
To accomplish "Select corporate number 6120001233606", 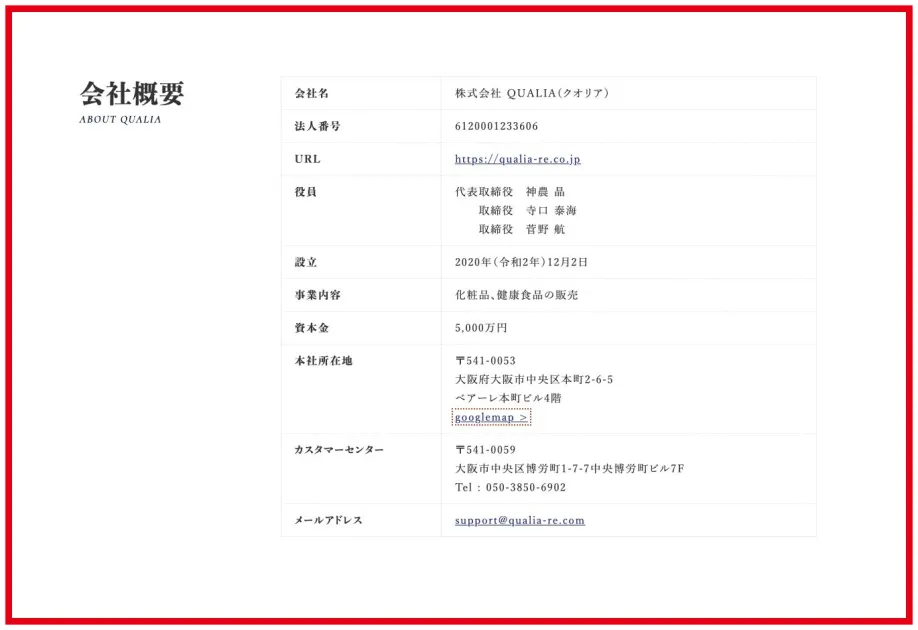I will (x=496, y=126).
